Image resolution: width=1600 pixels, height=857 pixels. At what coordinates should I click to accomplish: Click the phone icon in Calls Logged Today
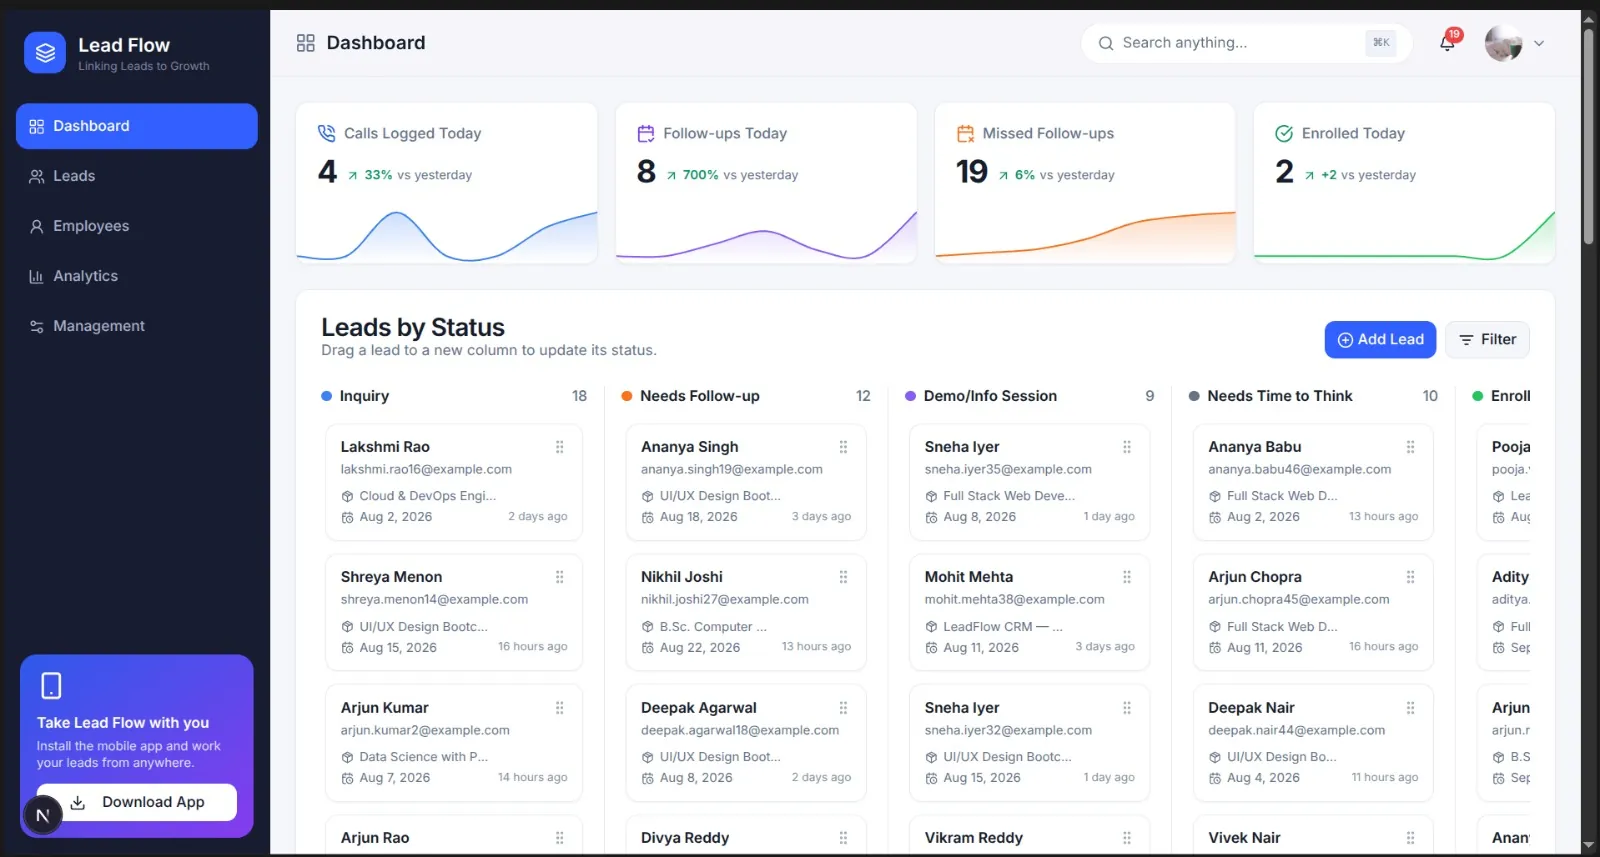coord(326,133)
